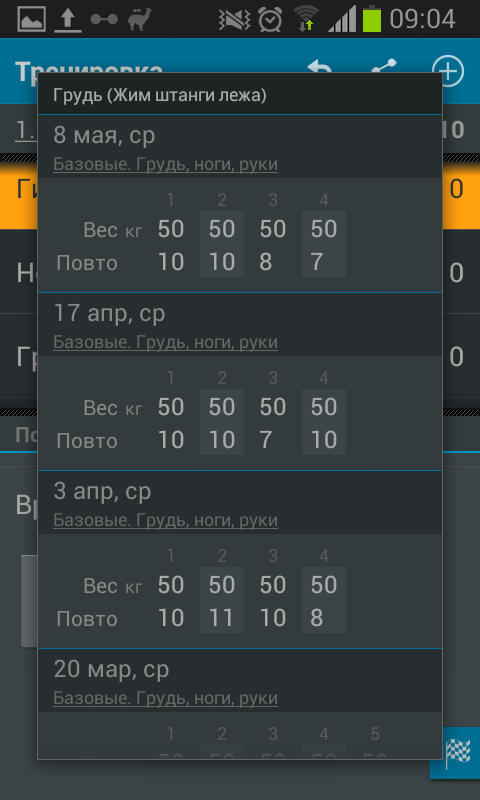The image size is (480, 800).
Task: Open workout link under 17 апр
Action: coord(165,342)
